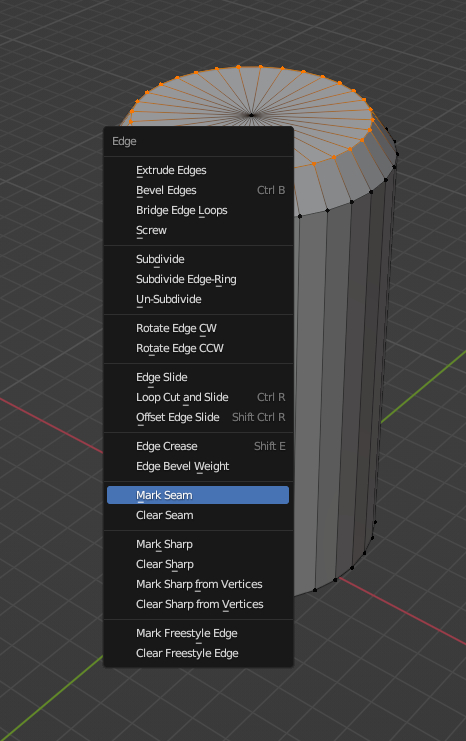Choose Subdivide in the Edge menu
Image resolution: width=466 pixels, height=741 pixels.
click(x=198, y=259)
